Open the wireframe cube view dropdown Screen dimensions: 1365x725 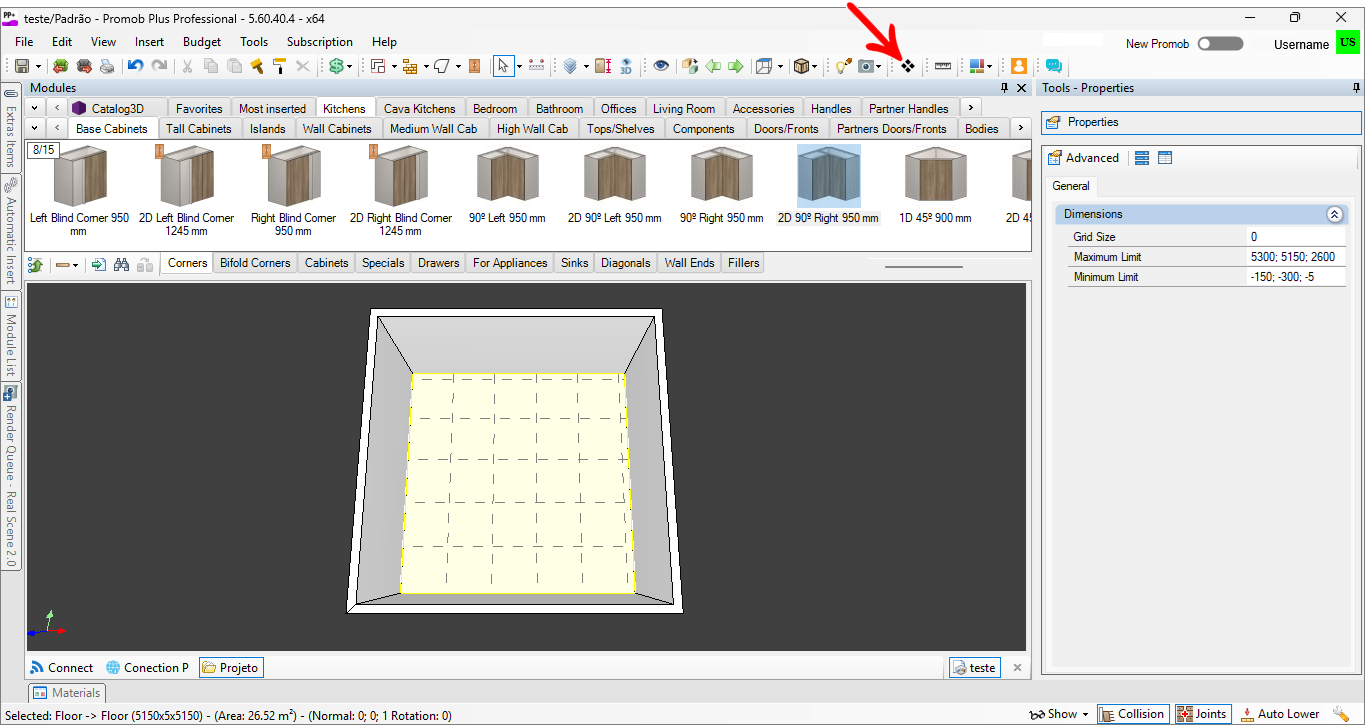coord(781,66)
